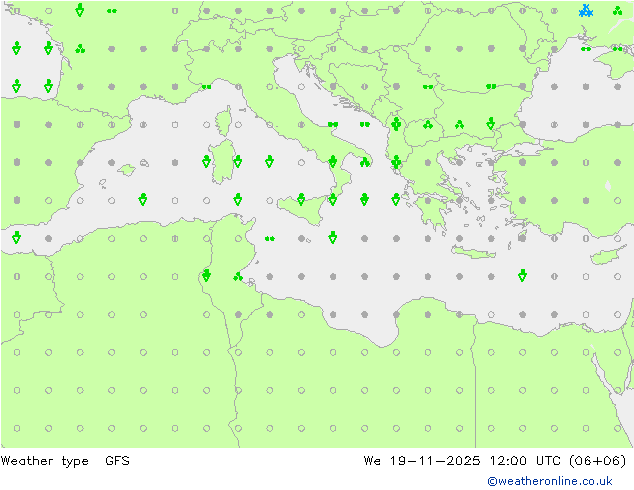Click the blue snow symbol
Screen dimensions: 634x490
pyautogui.click(x=586, y=11)
